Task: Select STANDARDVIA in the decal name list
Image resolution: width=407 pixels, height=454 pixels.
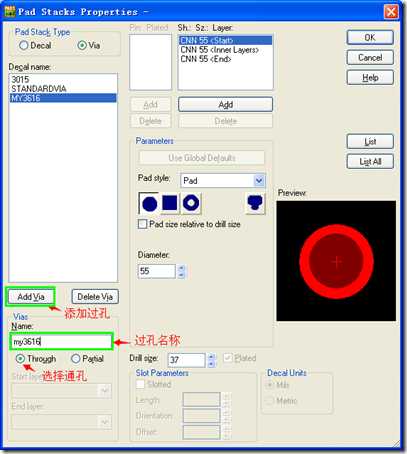Action: point(63,89)
